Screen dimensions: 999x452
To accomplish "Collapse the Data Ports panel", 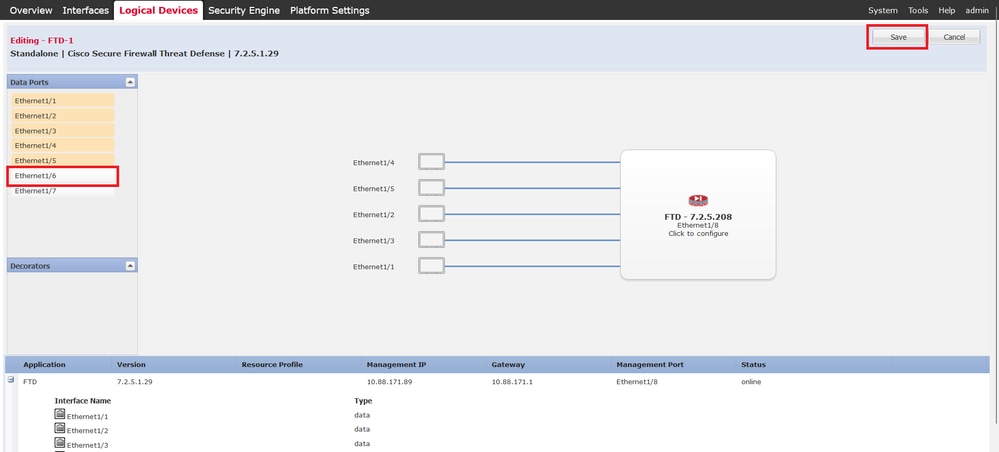I will point(130,82).
